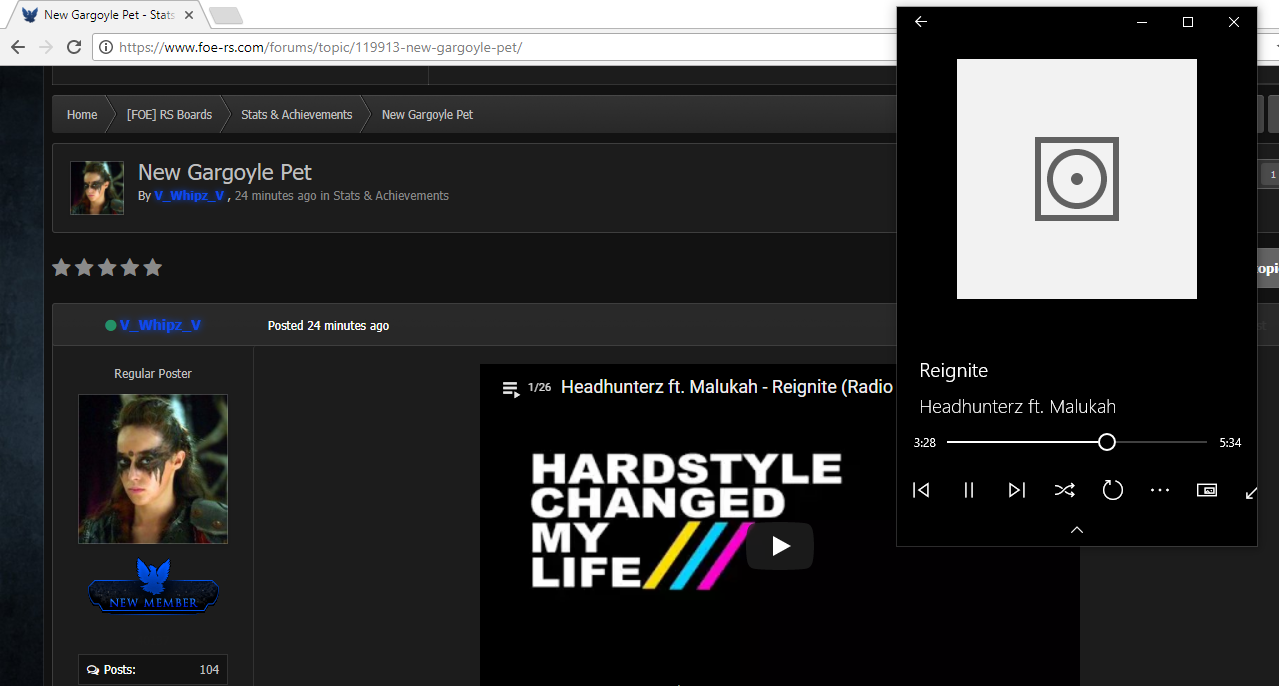Viewport: 1279px width, 686px height.
Task: Close the New Gargoyle Pet browser tab
Action: pos(189,15)
